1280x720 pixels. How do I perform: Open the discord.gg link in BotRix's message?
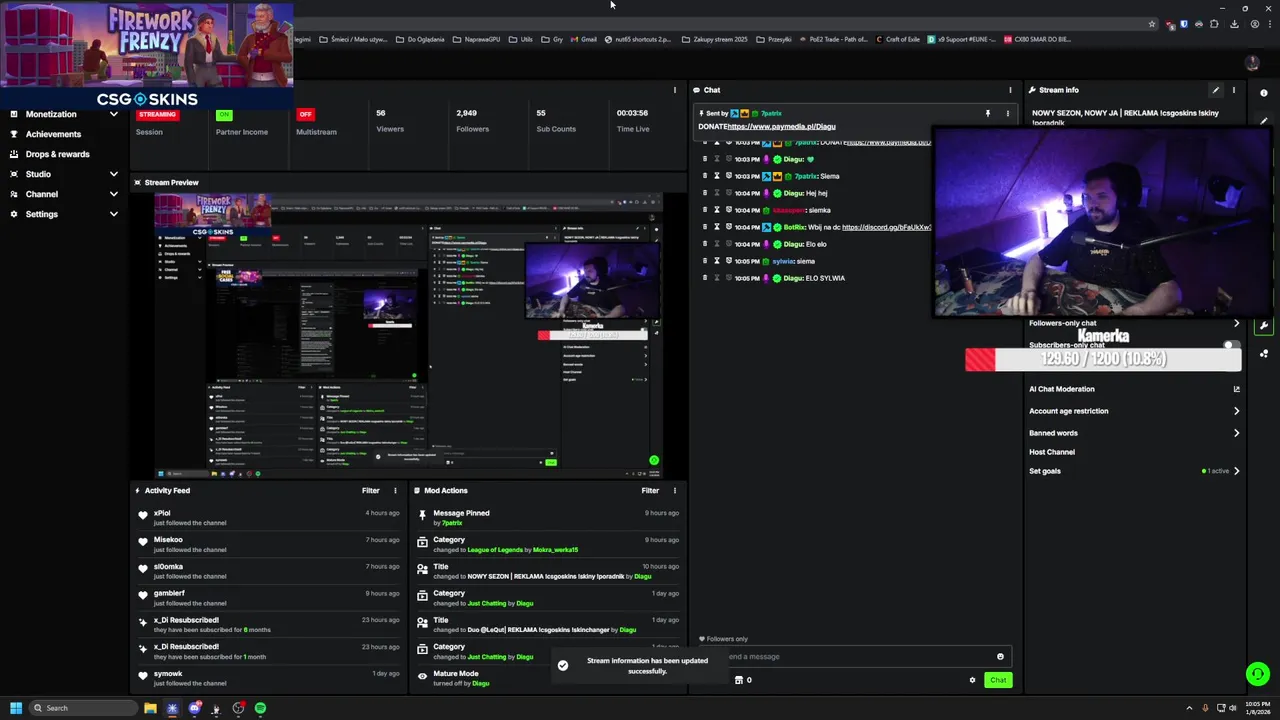click(x=887, y=227)
